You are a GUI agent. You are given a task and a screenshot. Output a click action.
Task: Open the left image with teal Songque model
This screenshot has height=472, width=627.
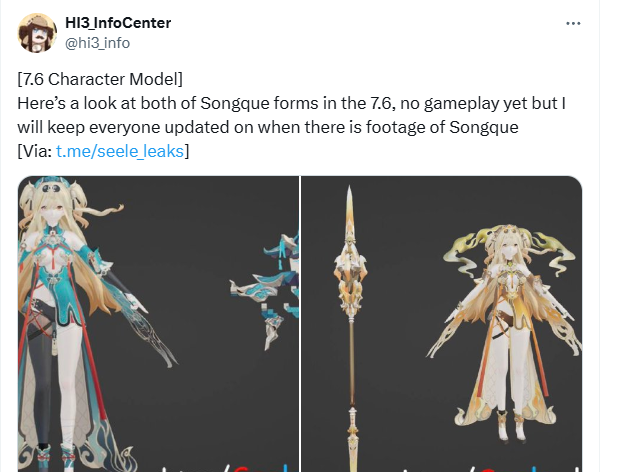coord(158,324)
